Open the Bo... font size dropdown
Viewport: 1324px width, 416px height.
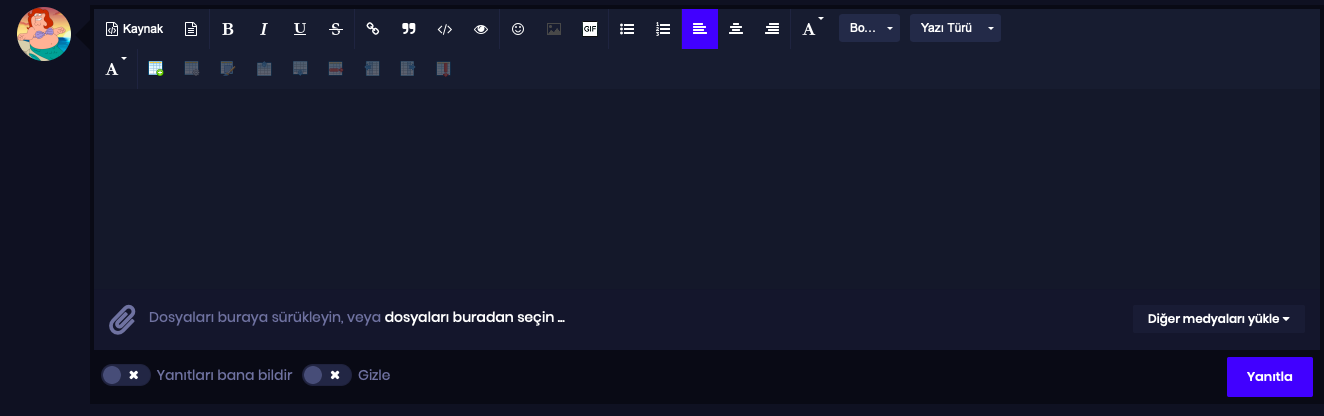(x=869, y=28)
